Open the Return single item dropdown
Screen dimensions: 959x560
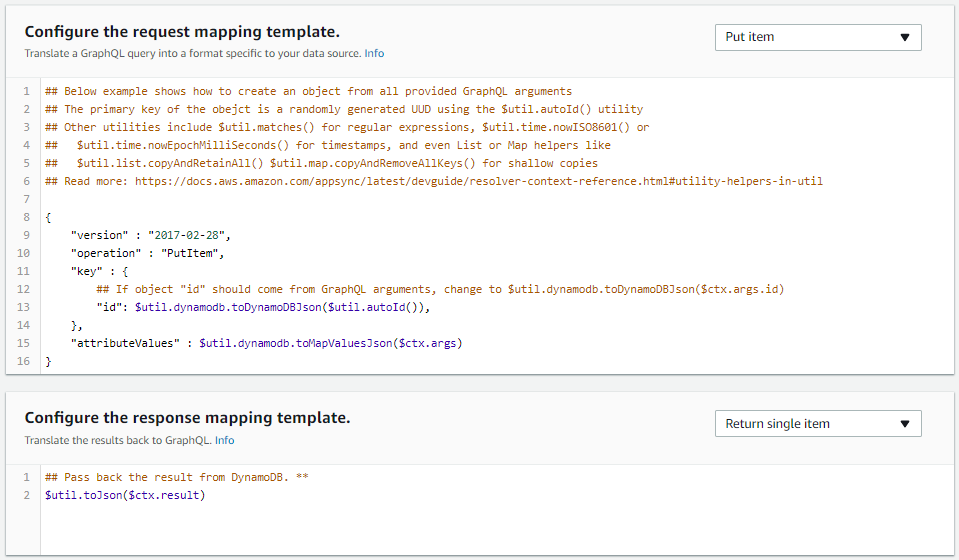click(x=817, y=424)
